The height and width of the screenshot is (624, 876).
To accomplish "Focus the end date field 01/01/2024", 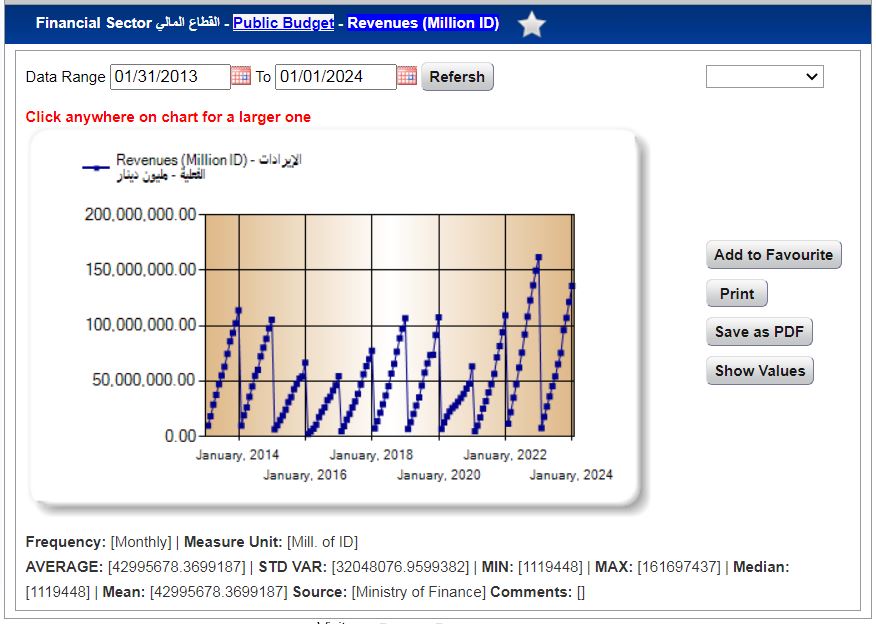I will tap(335, 77).
